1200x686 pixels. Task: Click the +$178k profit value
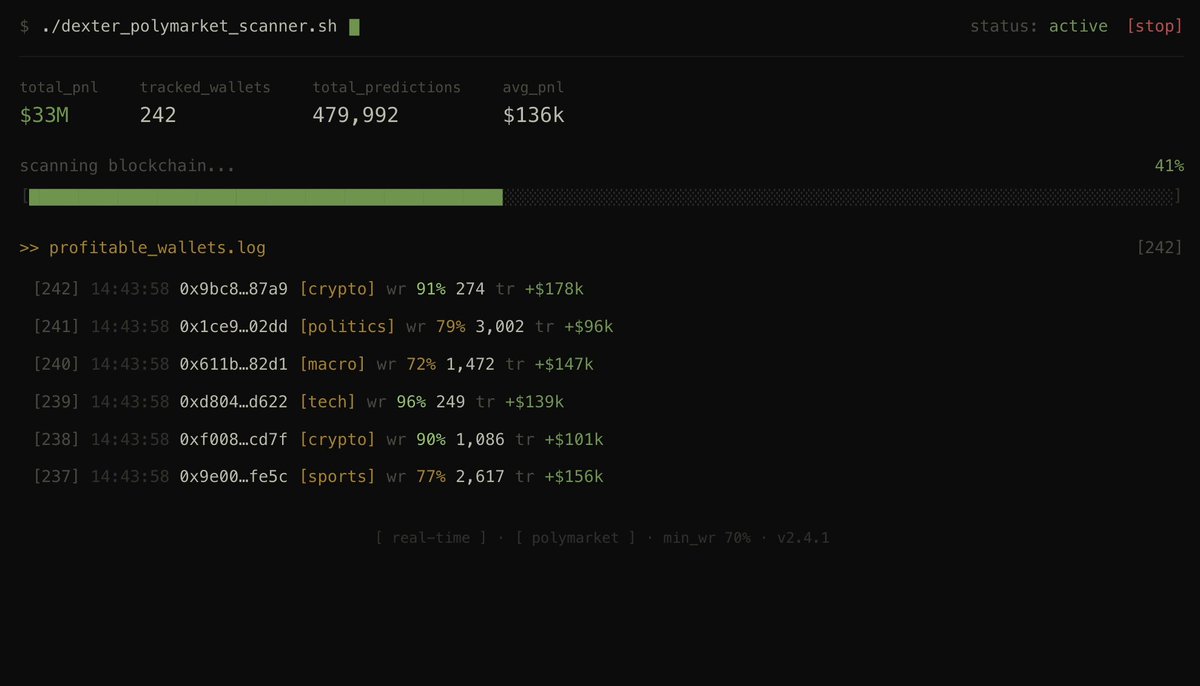(x=554, y=289)
